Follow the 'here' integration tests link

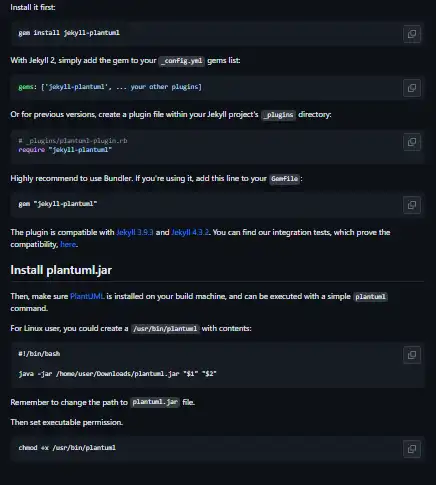[x=68, y=244]
